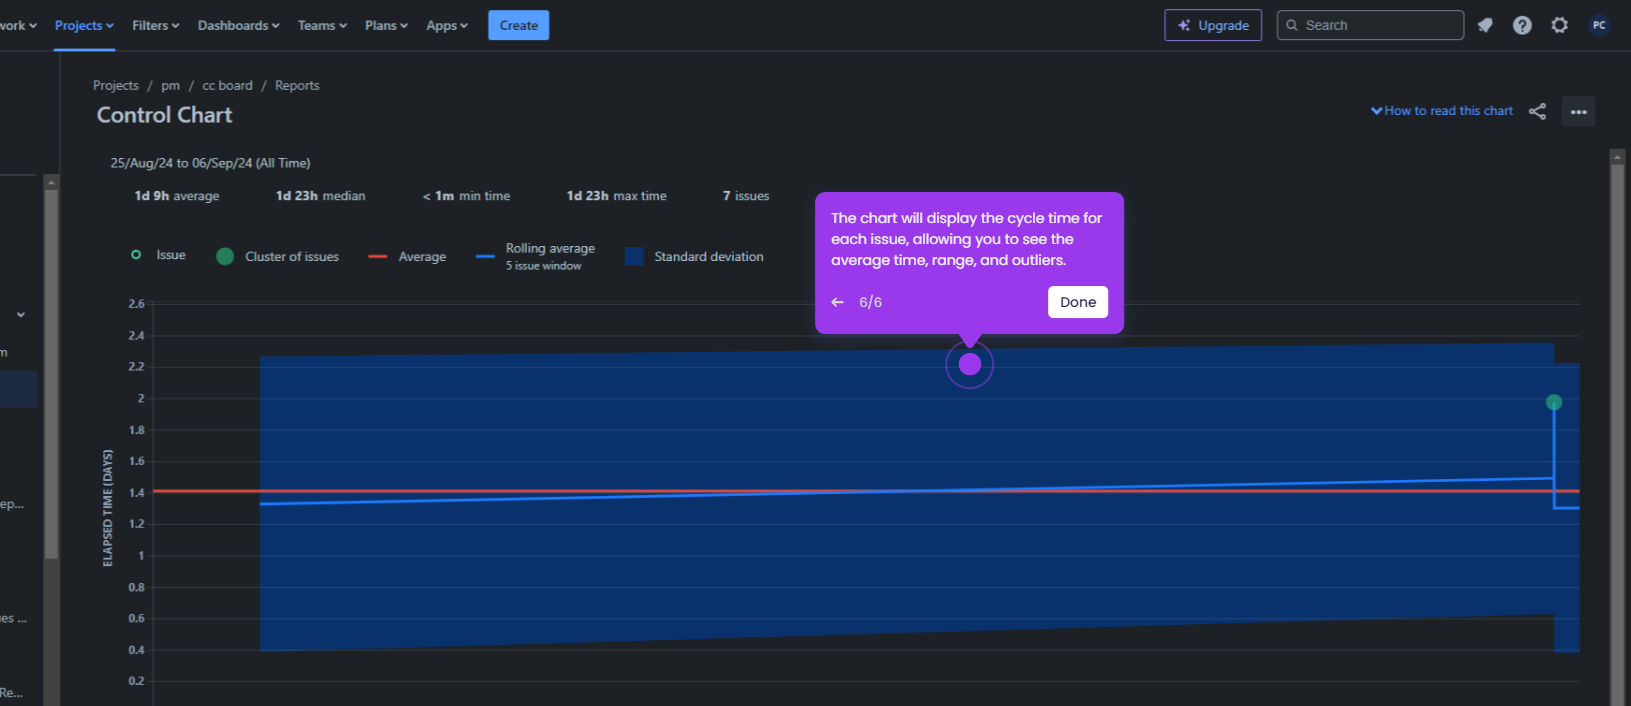Click the Elapsed Time (Days) axis label
Image resolution: width=1631 pixels, height=706 pixels.
click(108, 508)
